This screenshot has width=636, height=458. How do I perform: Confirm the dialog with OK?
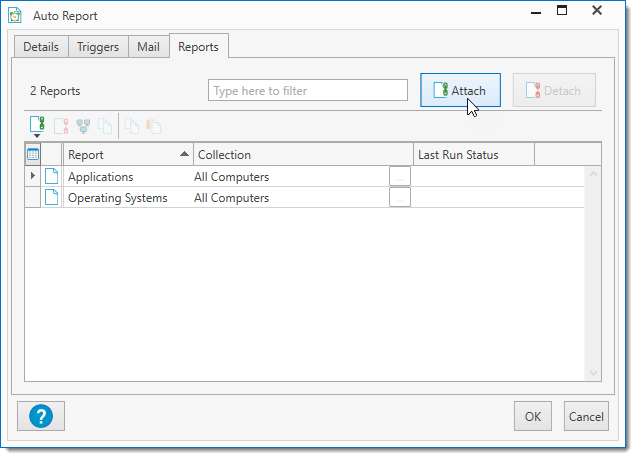tap(533, 416)
